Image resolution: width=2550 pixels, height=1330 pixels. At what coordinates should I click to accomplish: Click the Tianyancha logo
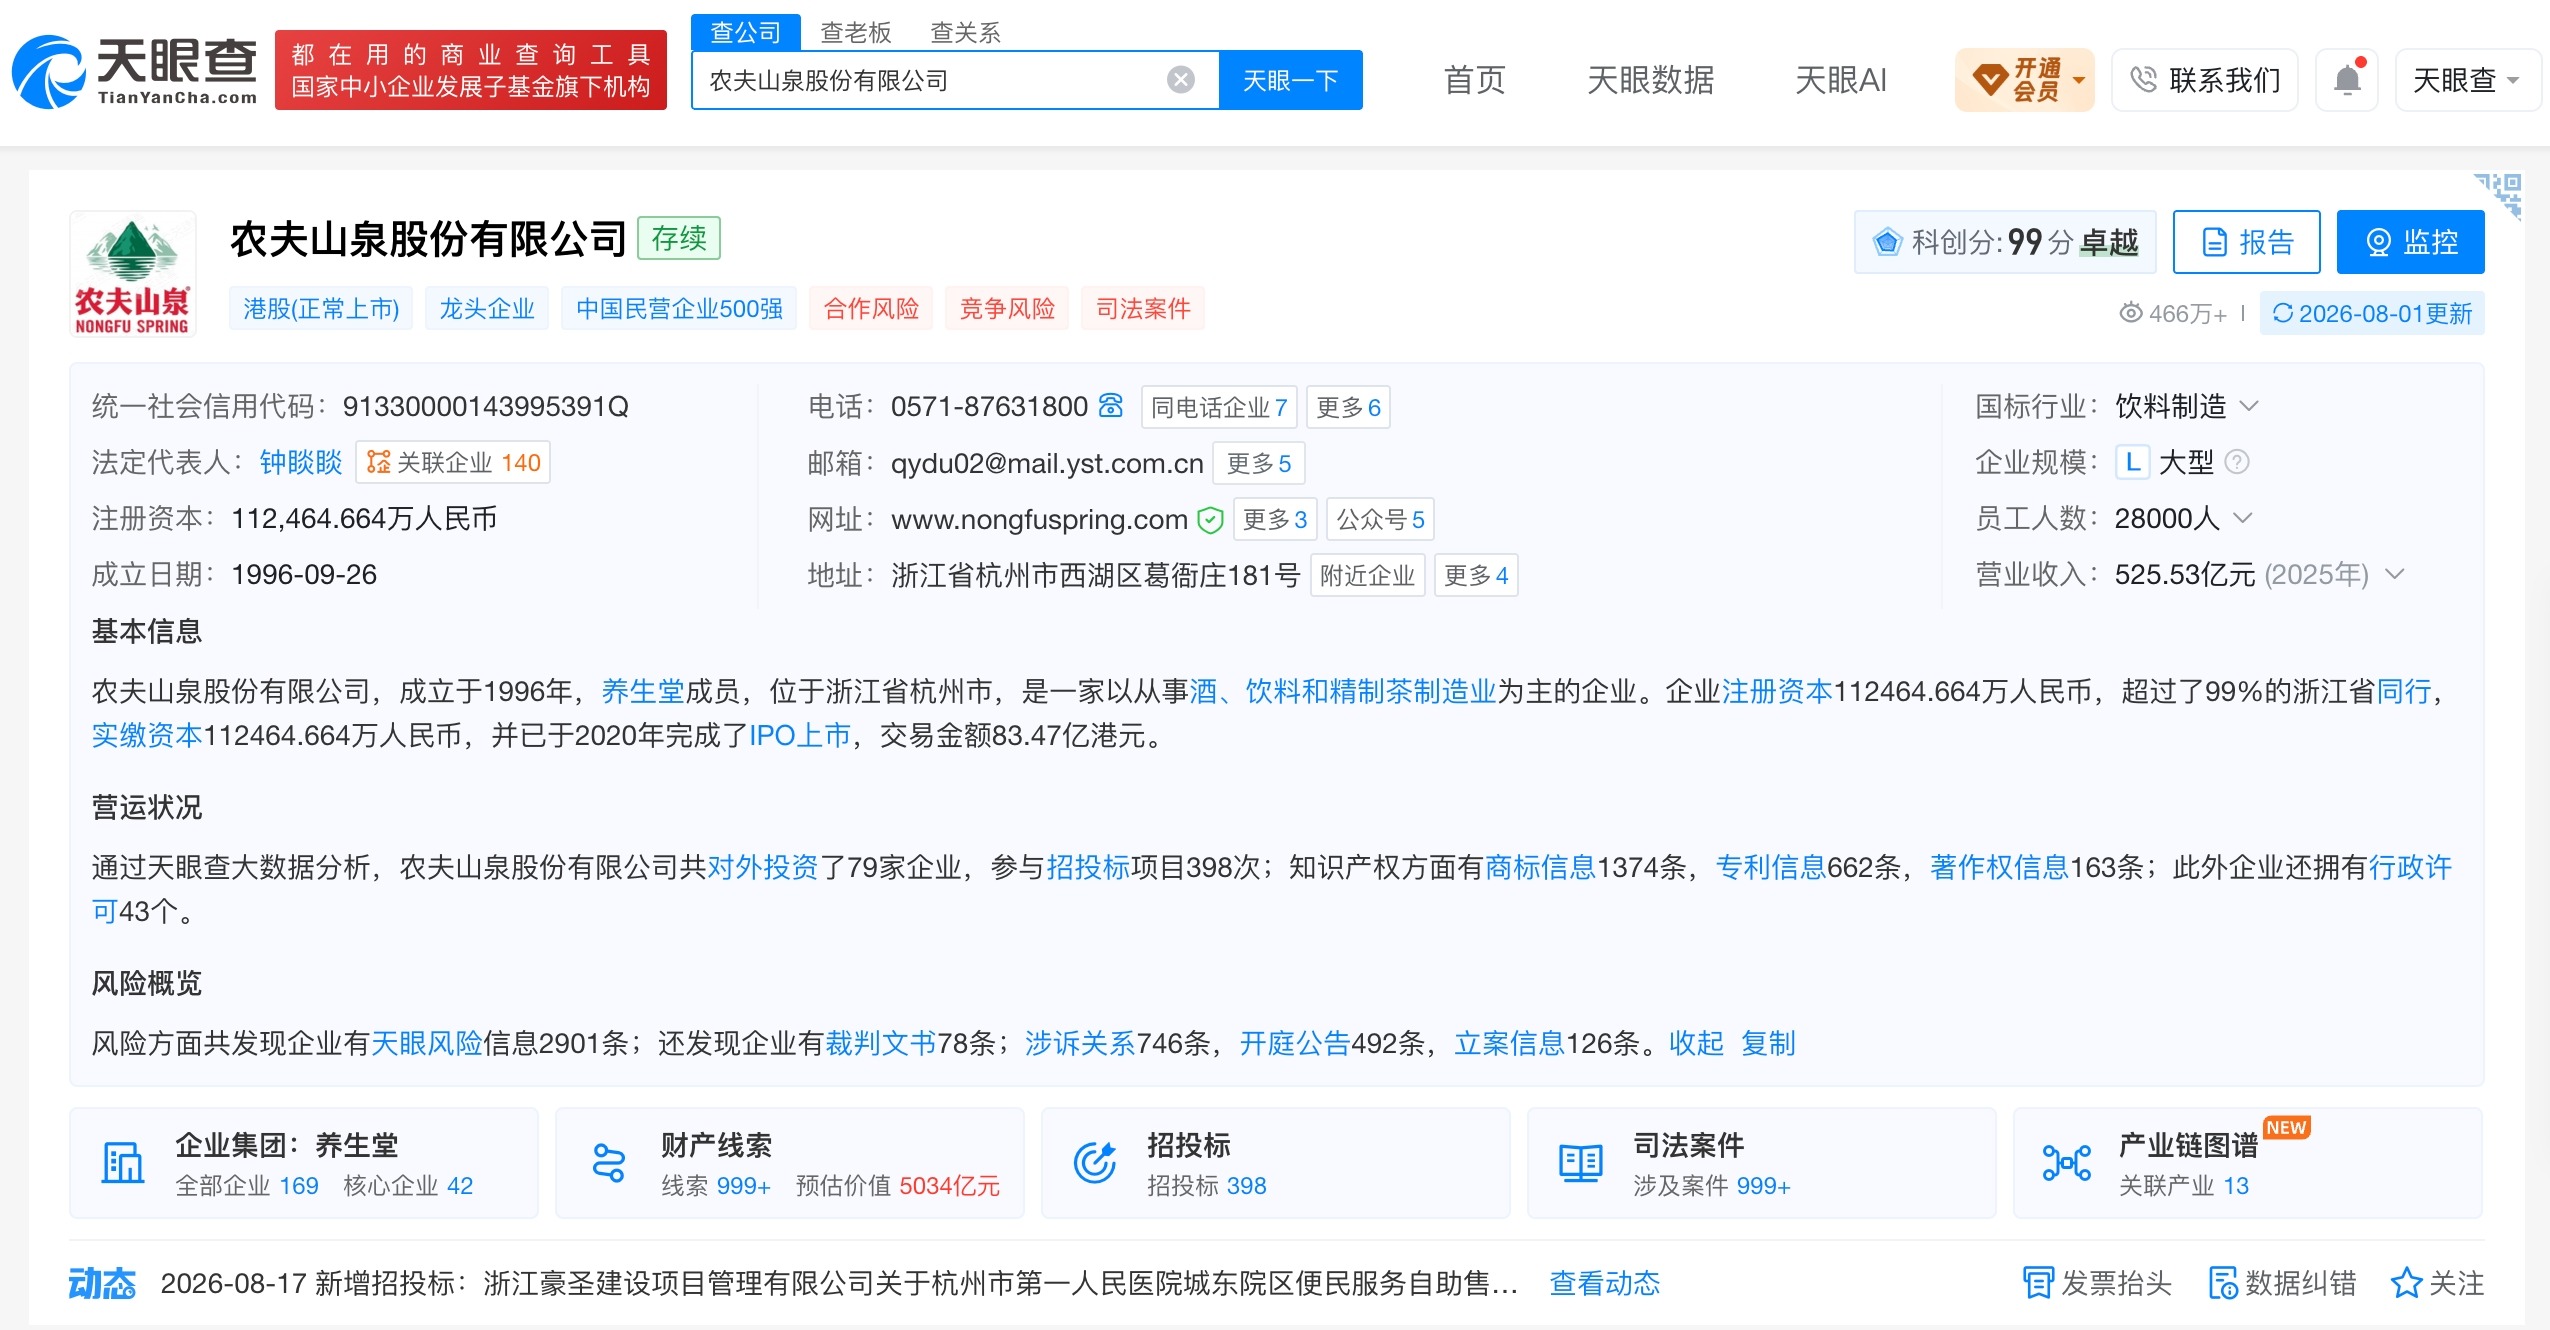[x=134, y=71]
